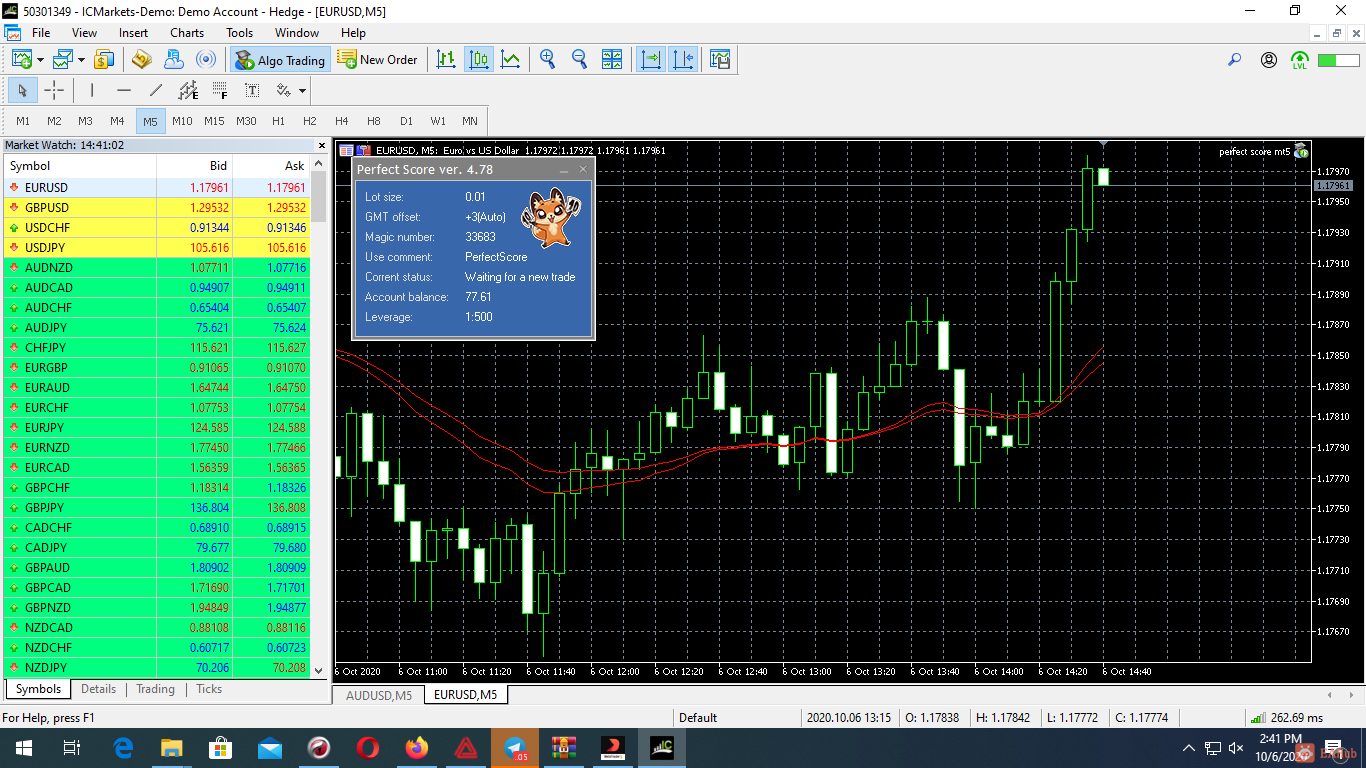Click the Market Watch vertical scrollbar thumb

click(x=319, y=196)
